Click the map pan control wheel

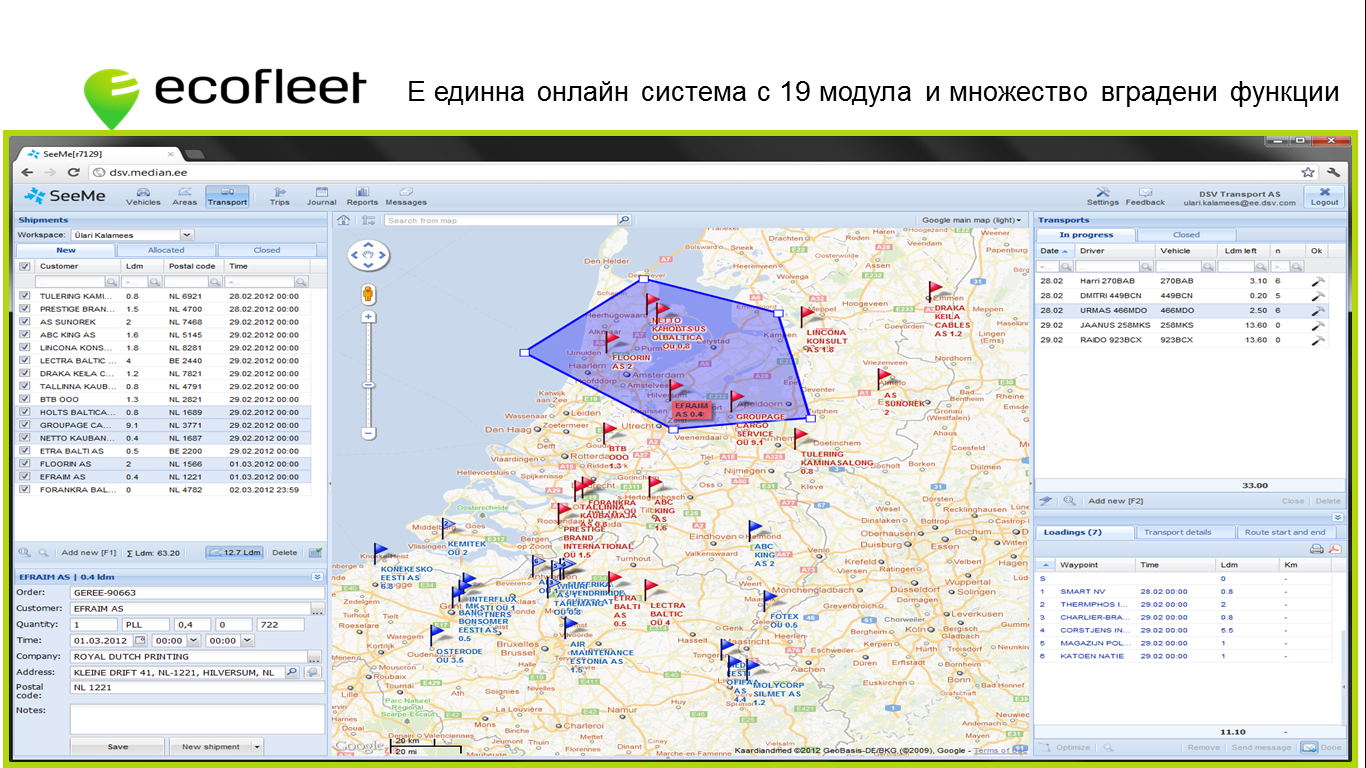click(367, 256)
